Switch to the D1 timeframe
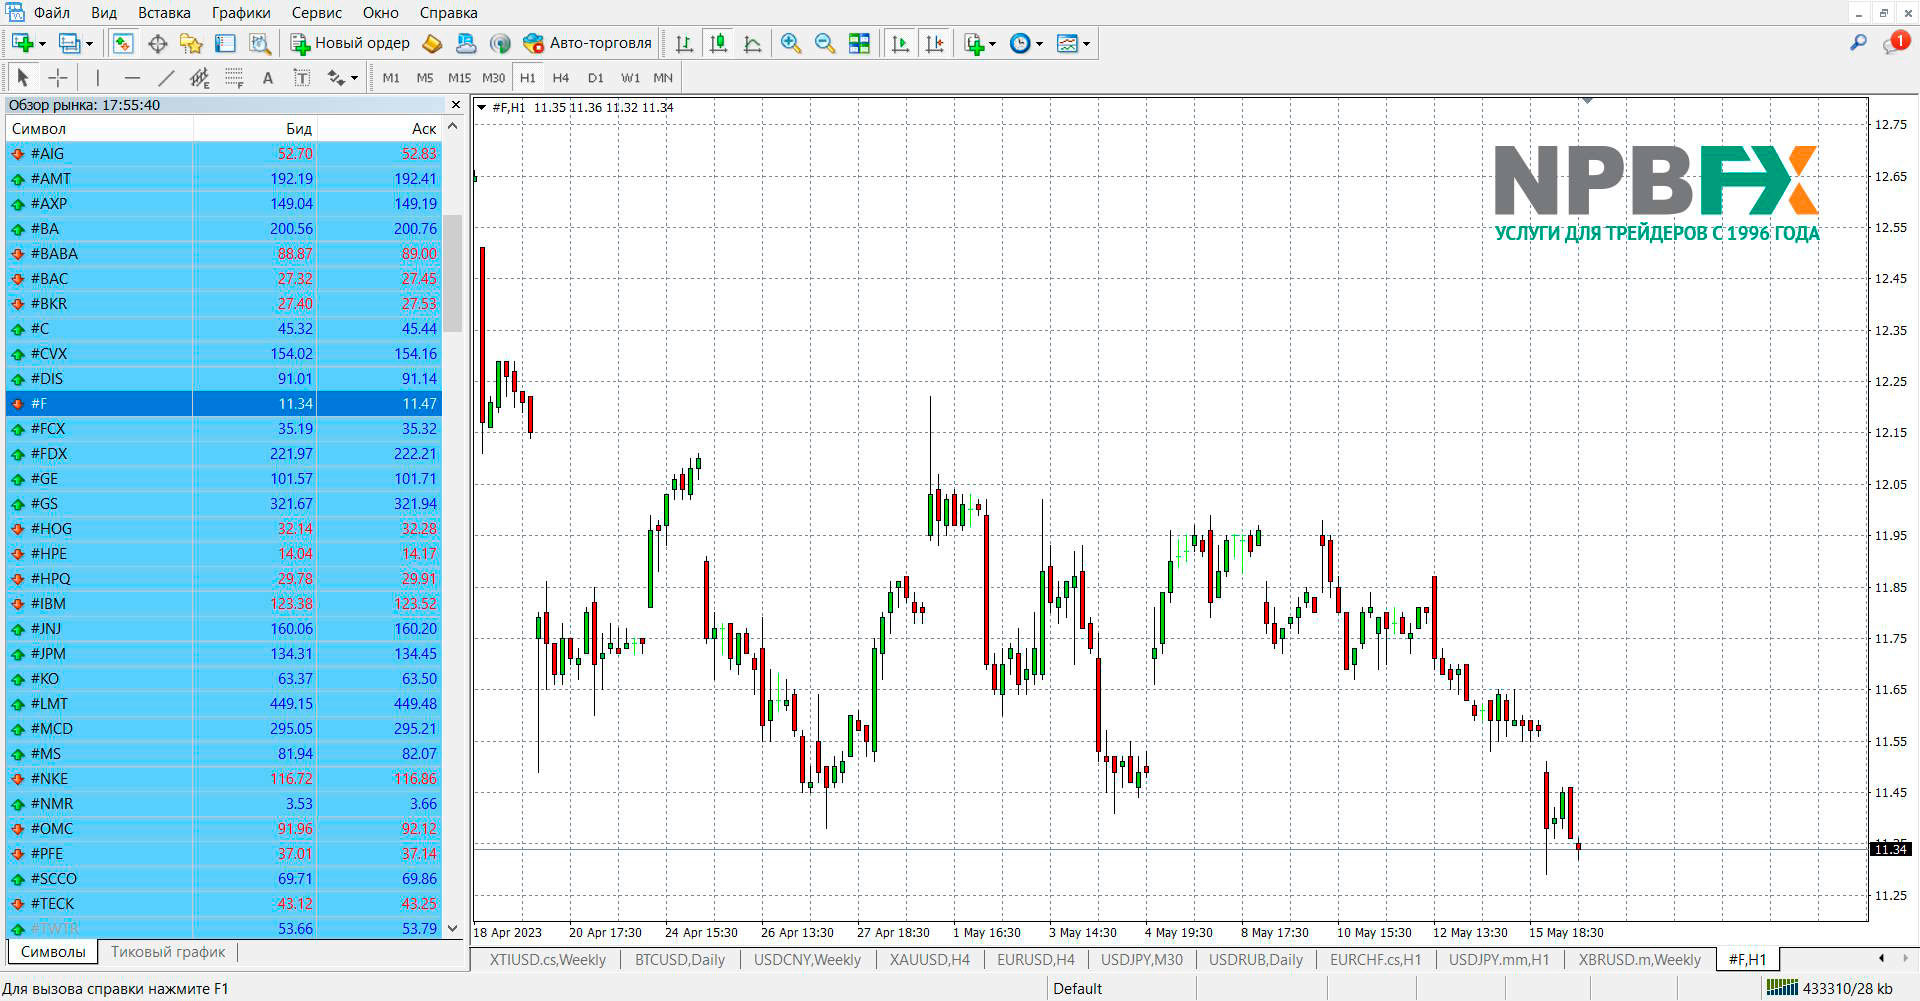 click(596, 77)
